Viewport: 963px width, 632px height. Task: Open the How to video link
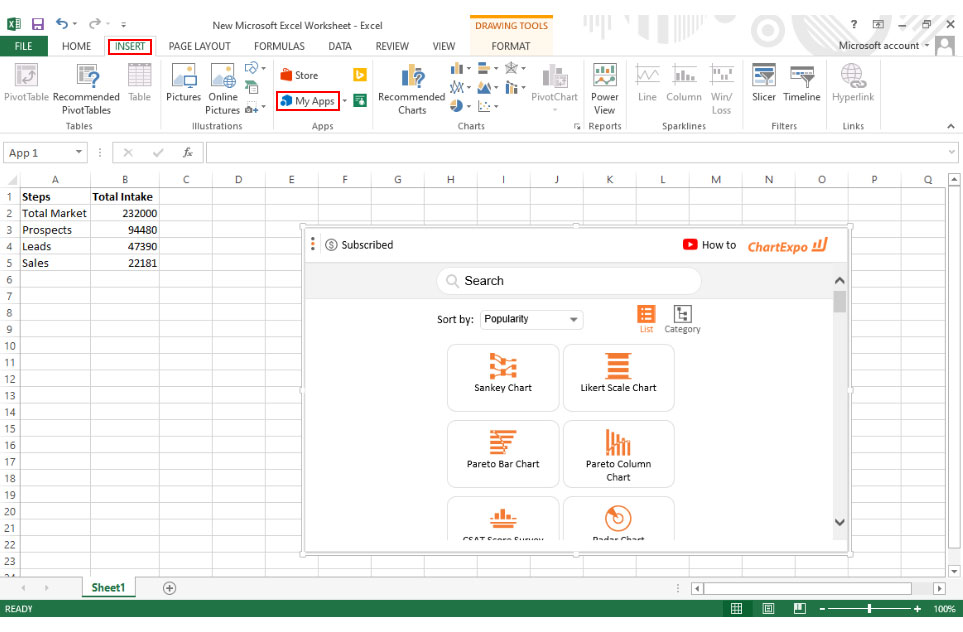[x=709, y=244]
